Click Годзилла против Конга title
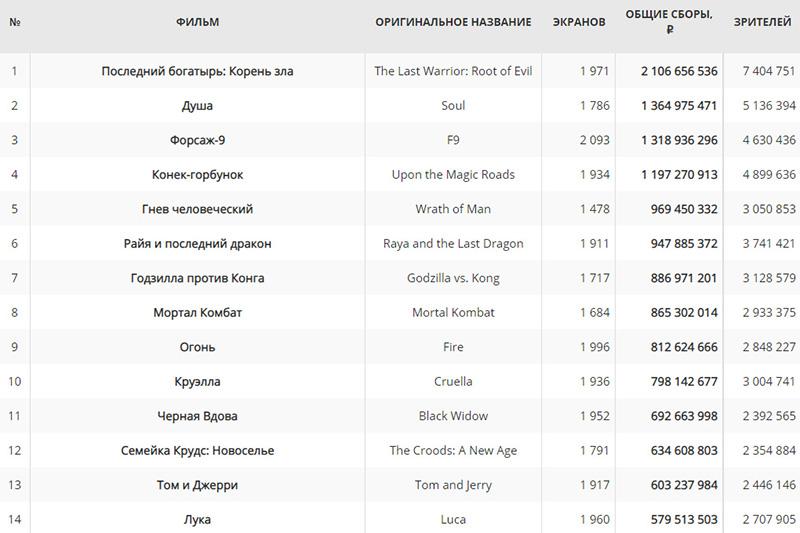 pos(197,278)
